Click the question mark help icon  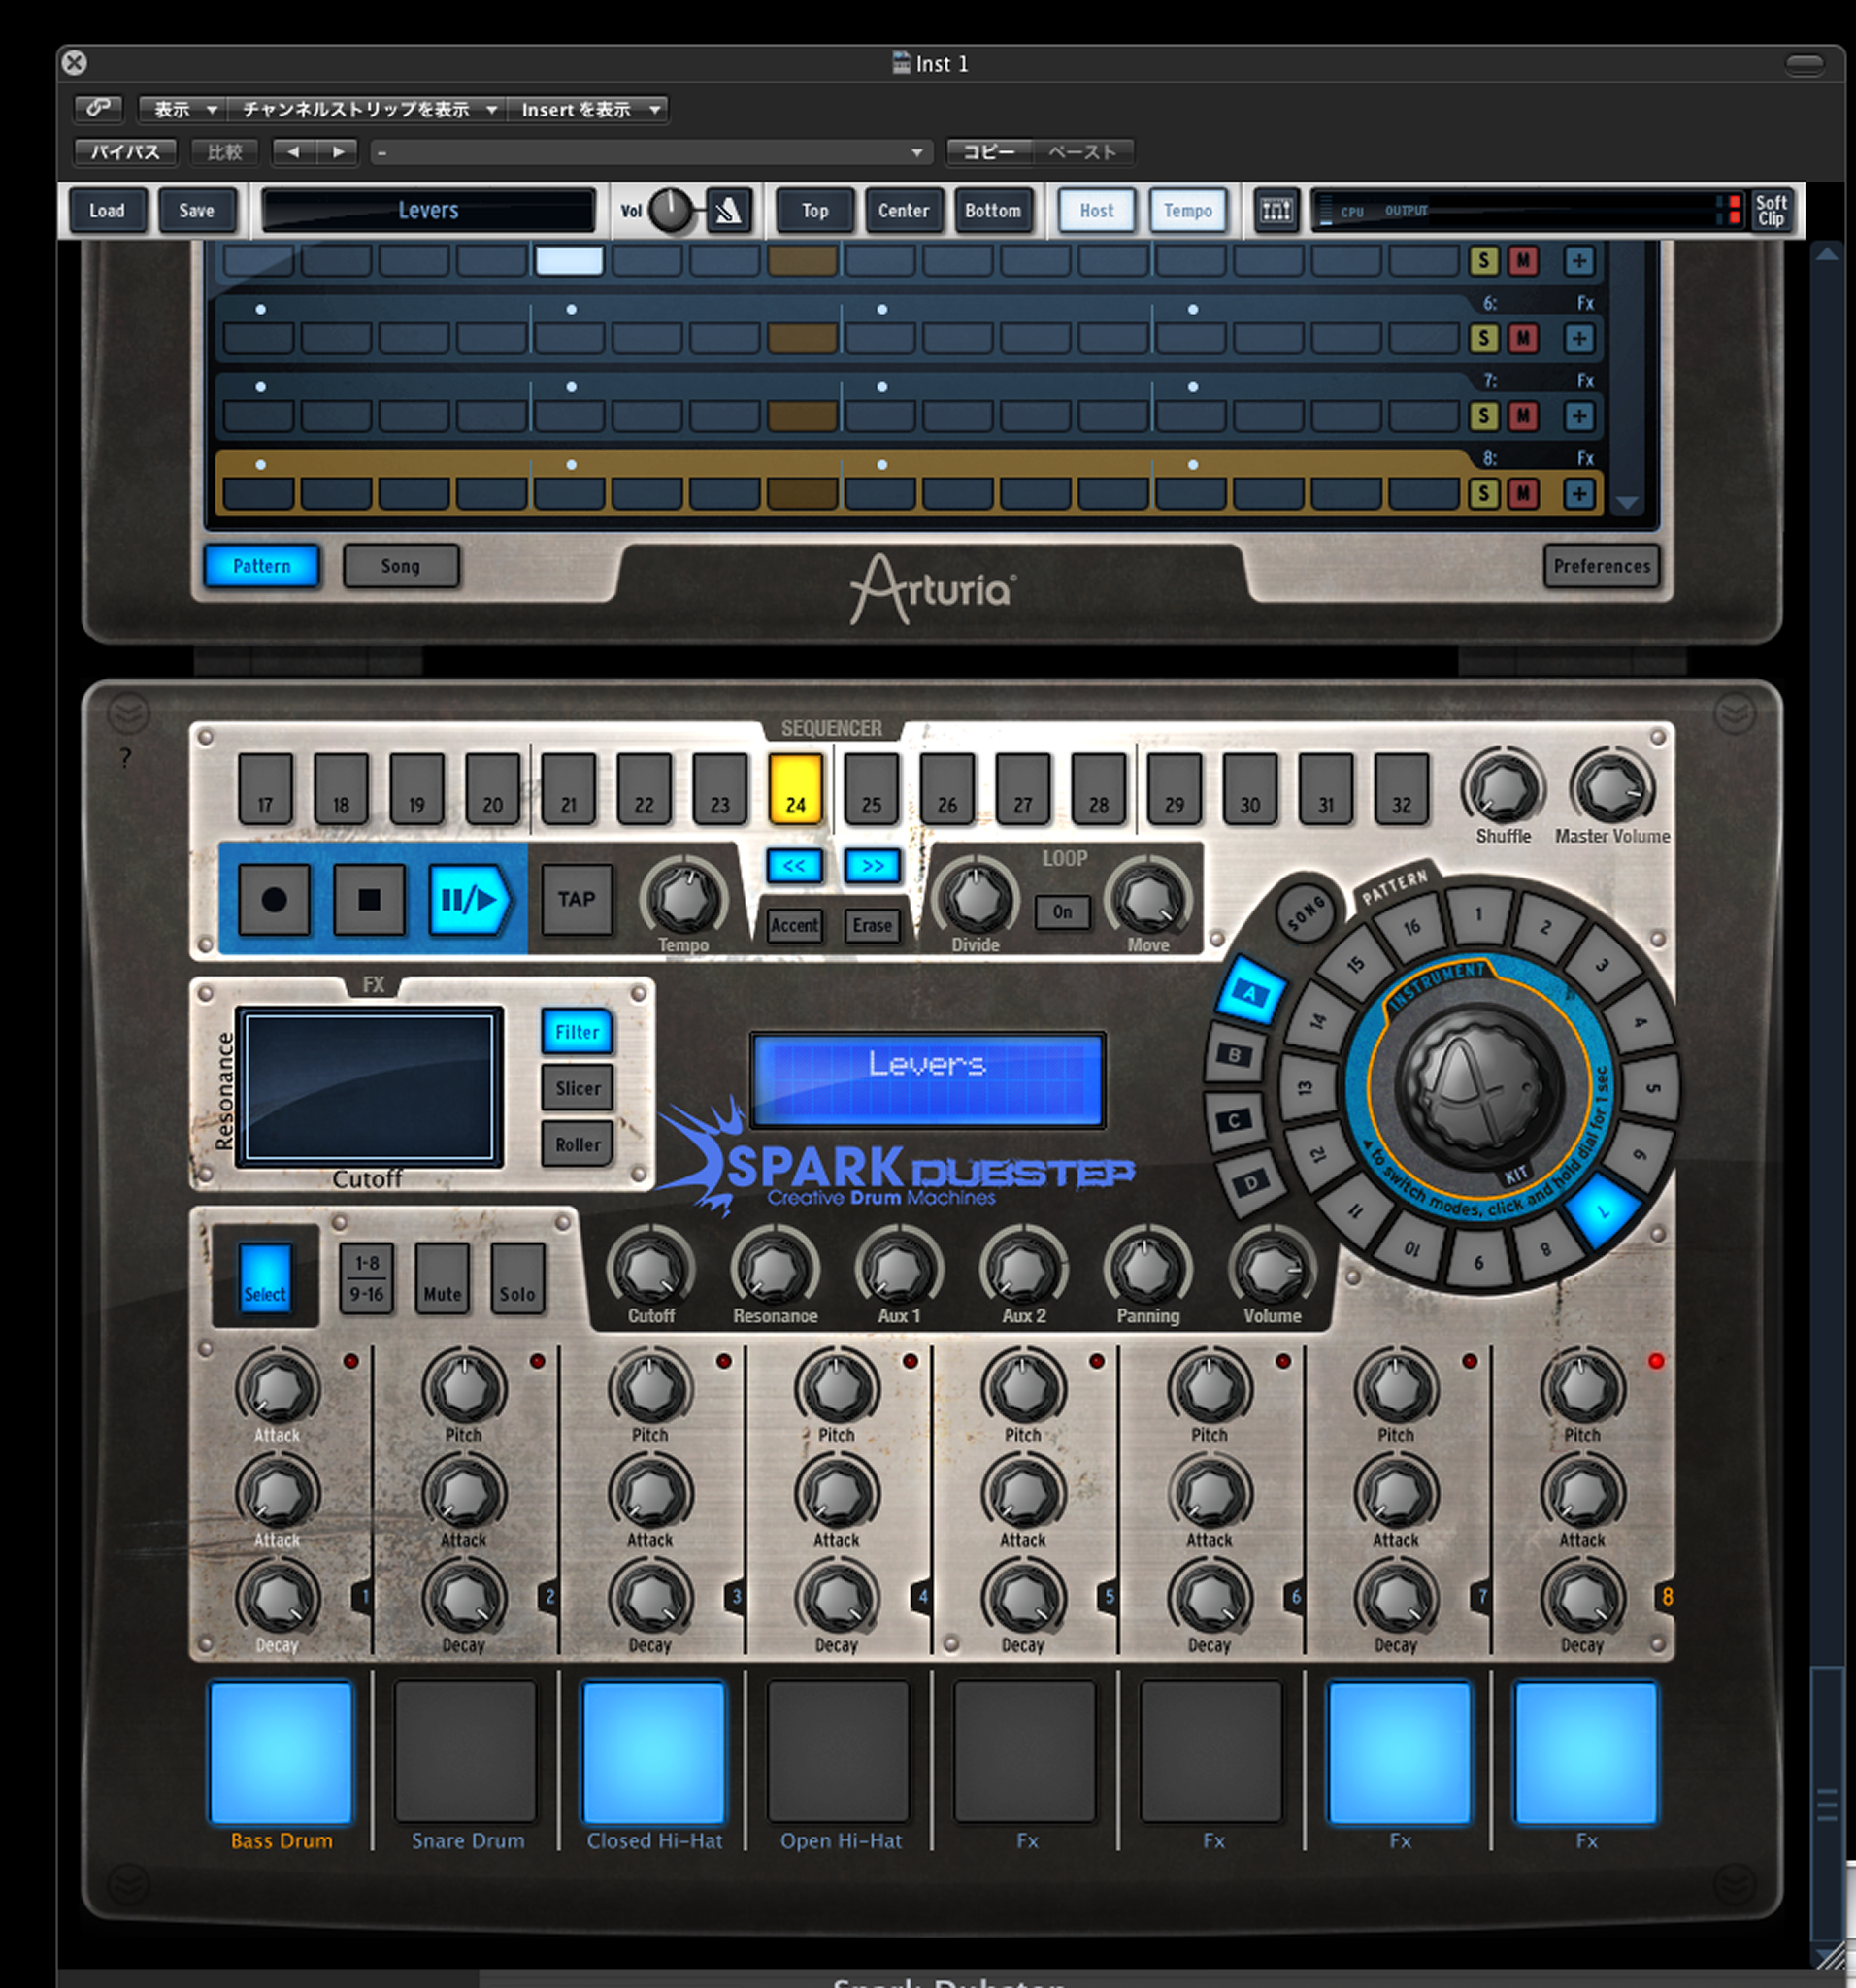125,759
